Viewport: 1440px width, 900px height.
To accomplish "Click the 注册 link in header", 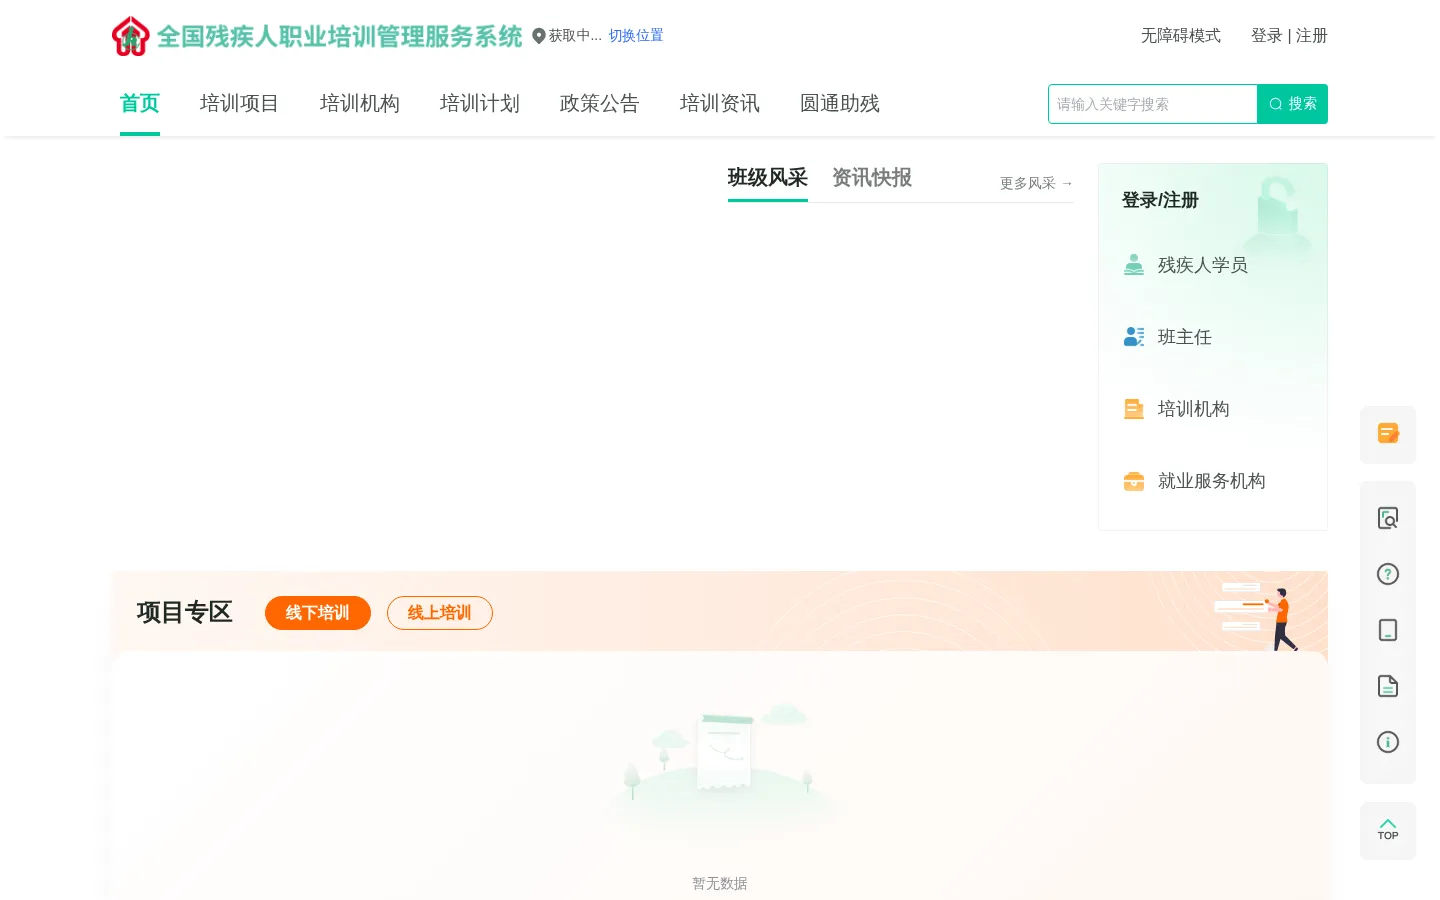I will pos(1312,36).
